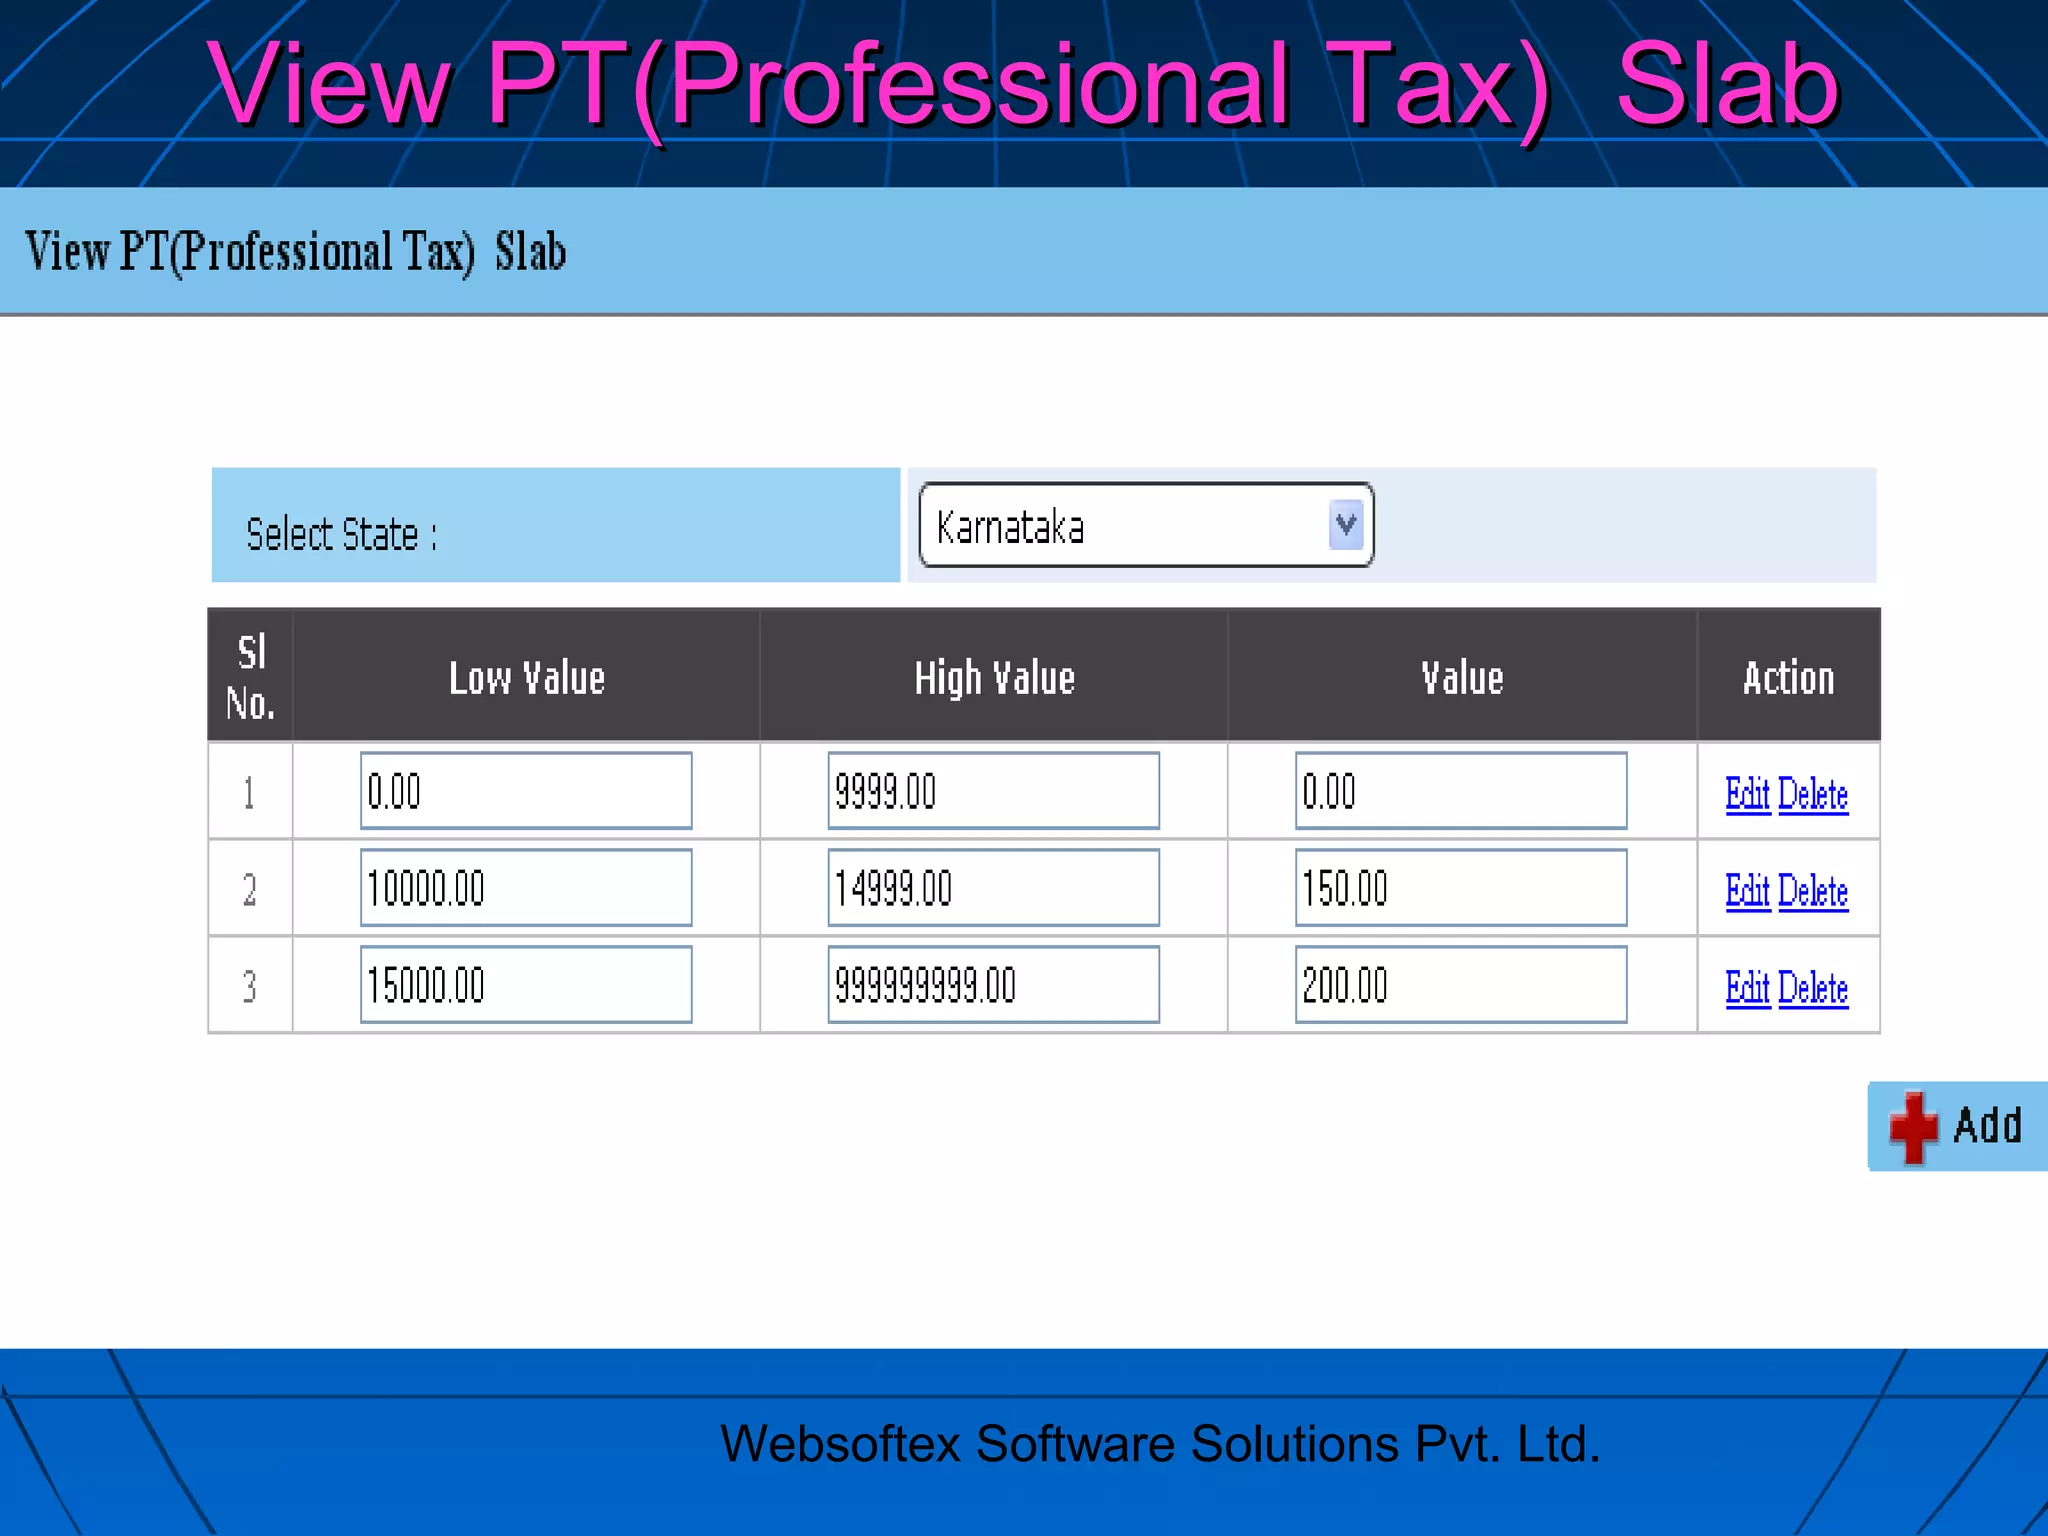Screen dimensions: 2048x1536
Task: Open the Select State dropdown showing Karnataka
Action: point(1146,525)
